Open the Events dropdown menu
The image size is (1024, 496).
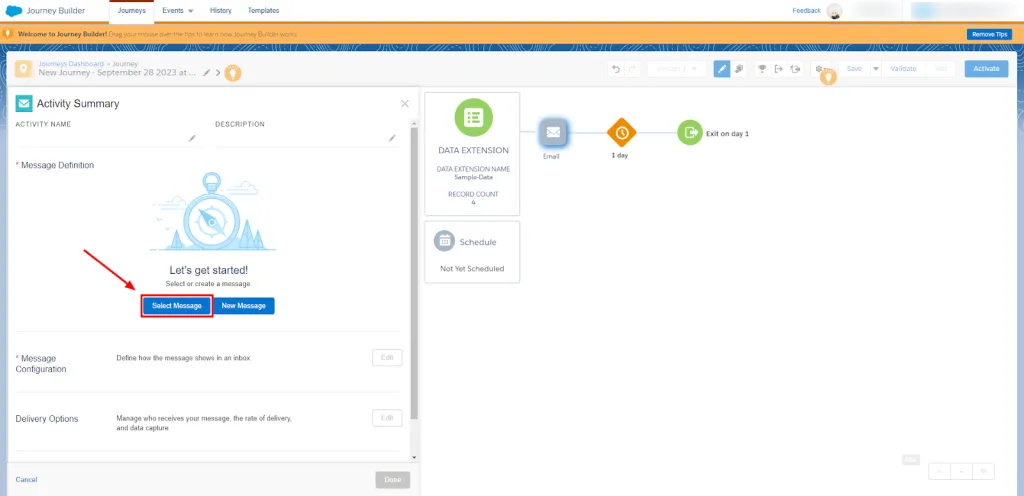point(178,11)
